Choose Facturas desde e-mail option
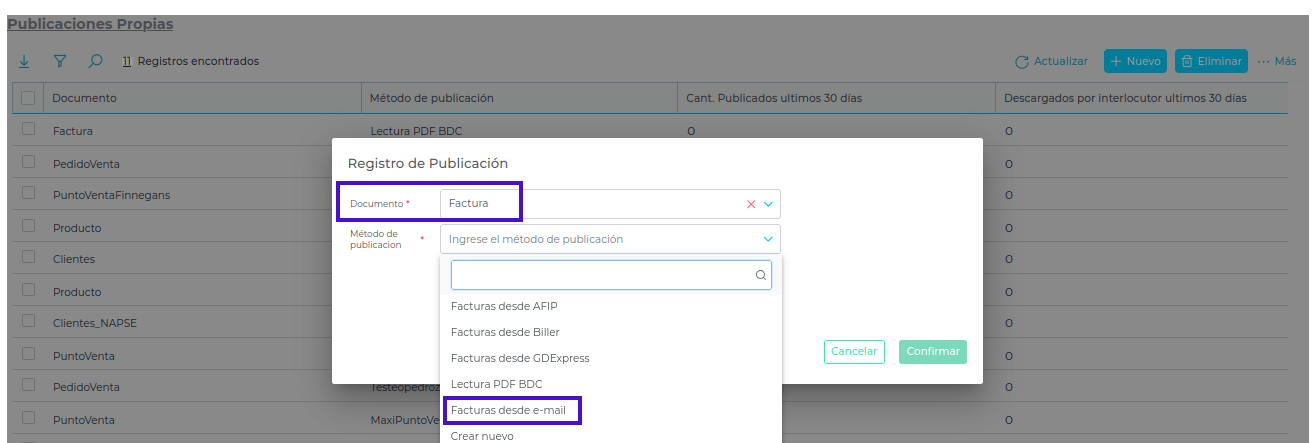 (x=510, y=410)
